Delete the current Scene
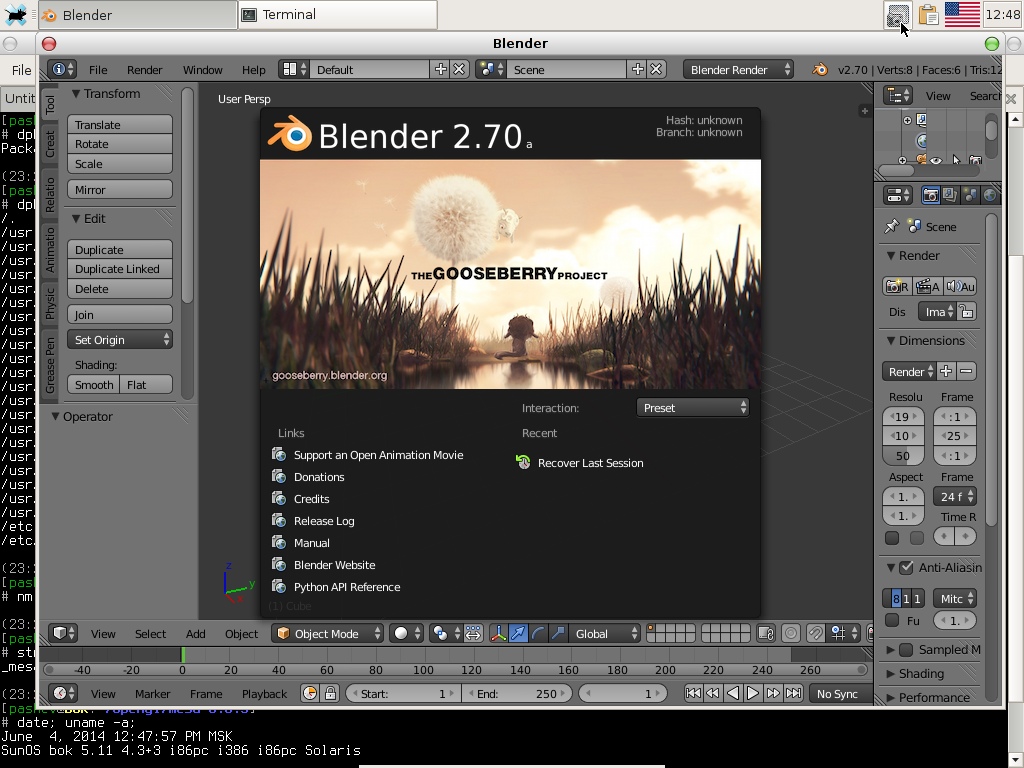Image resolution: width=1024 pixels, height=768 pixels. [x=656, y=69]
